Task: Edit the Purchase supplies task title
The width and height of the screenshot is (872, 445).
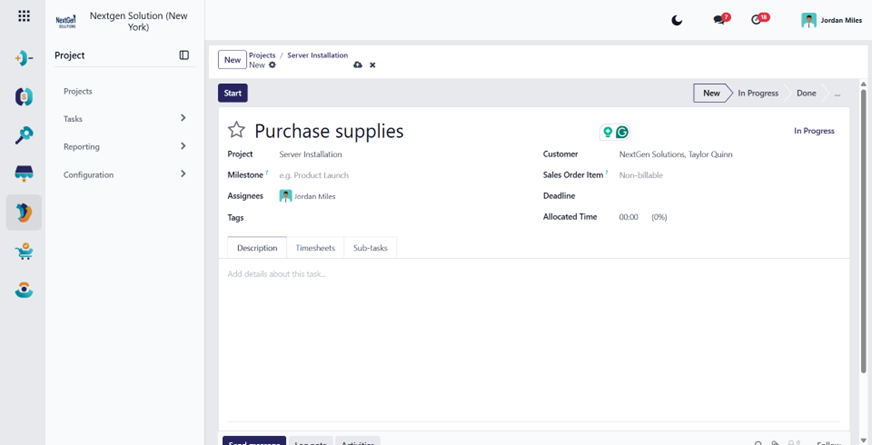Action: [329, 131]
